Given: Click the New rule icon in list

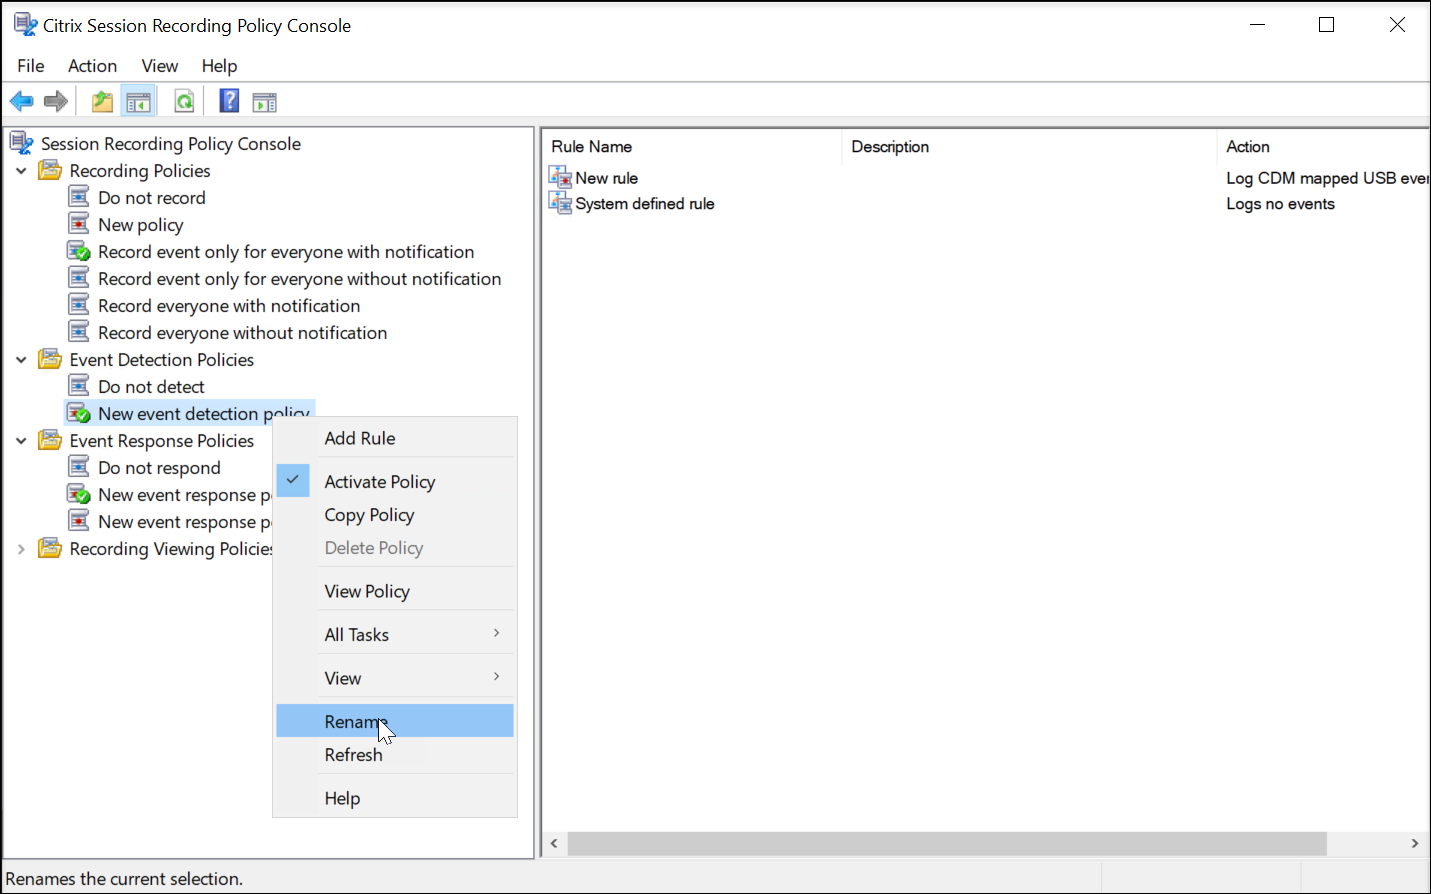Looking at the screenshot, I should click(x=560, y=178).
